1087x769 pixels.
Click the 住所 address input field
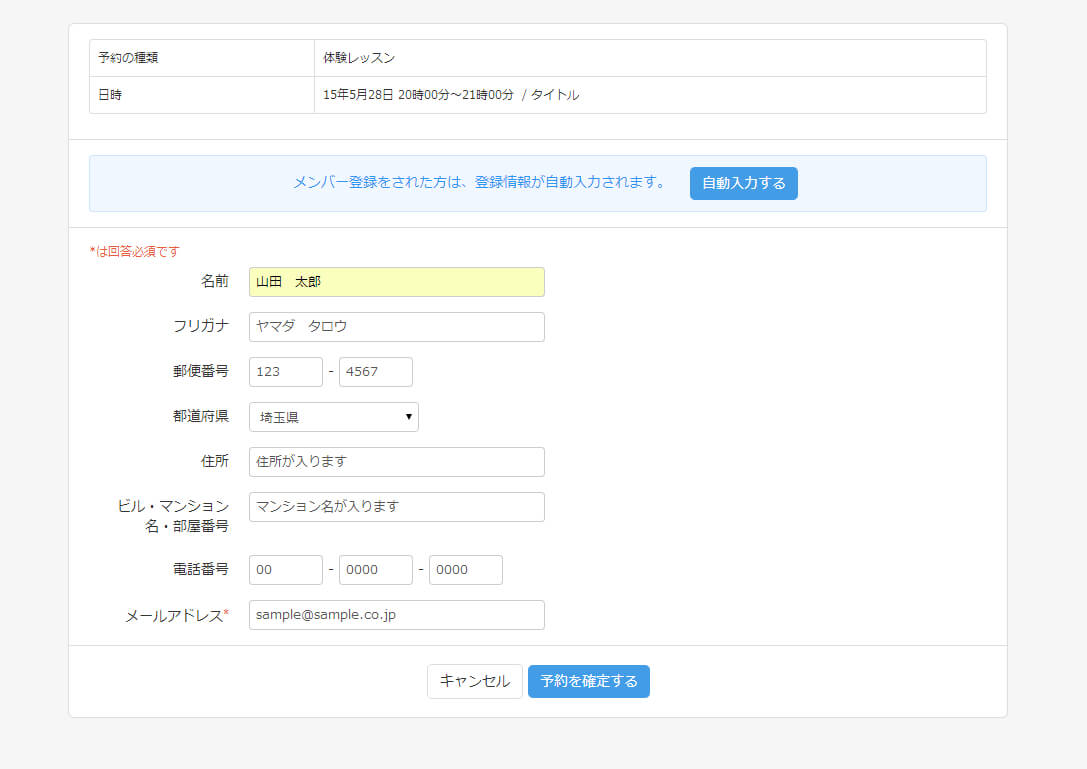point(396,462)
